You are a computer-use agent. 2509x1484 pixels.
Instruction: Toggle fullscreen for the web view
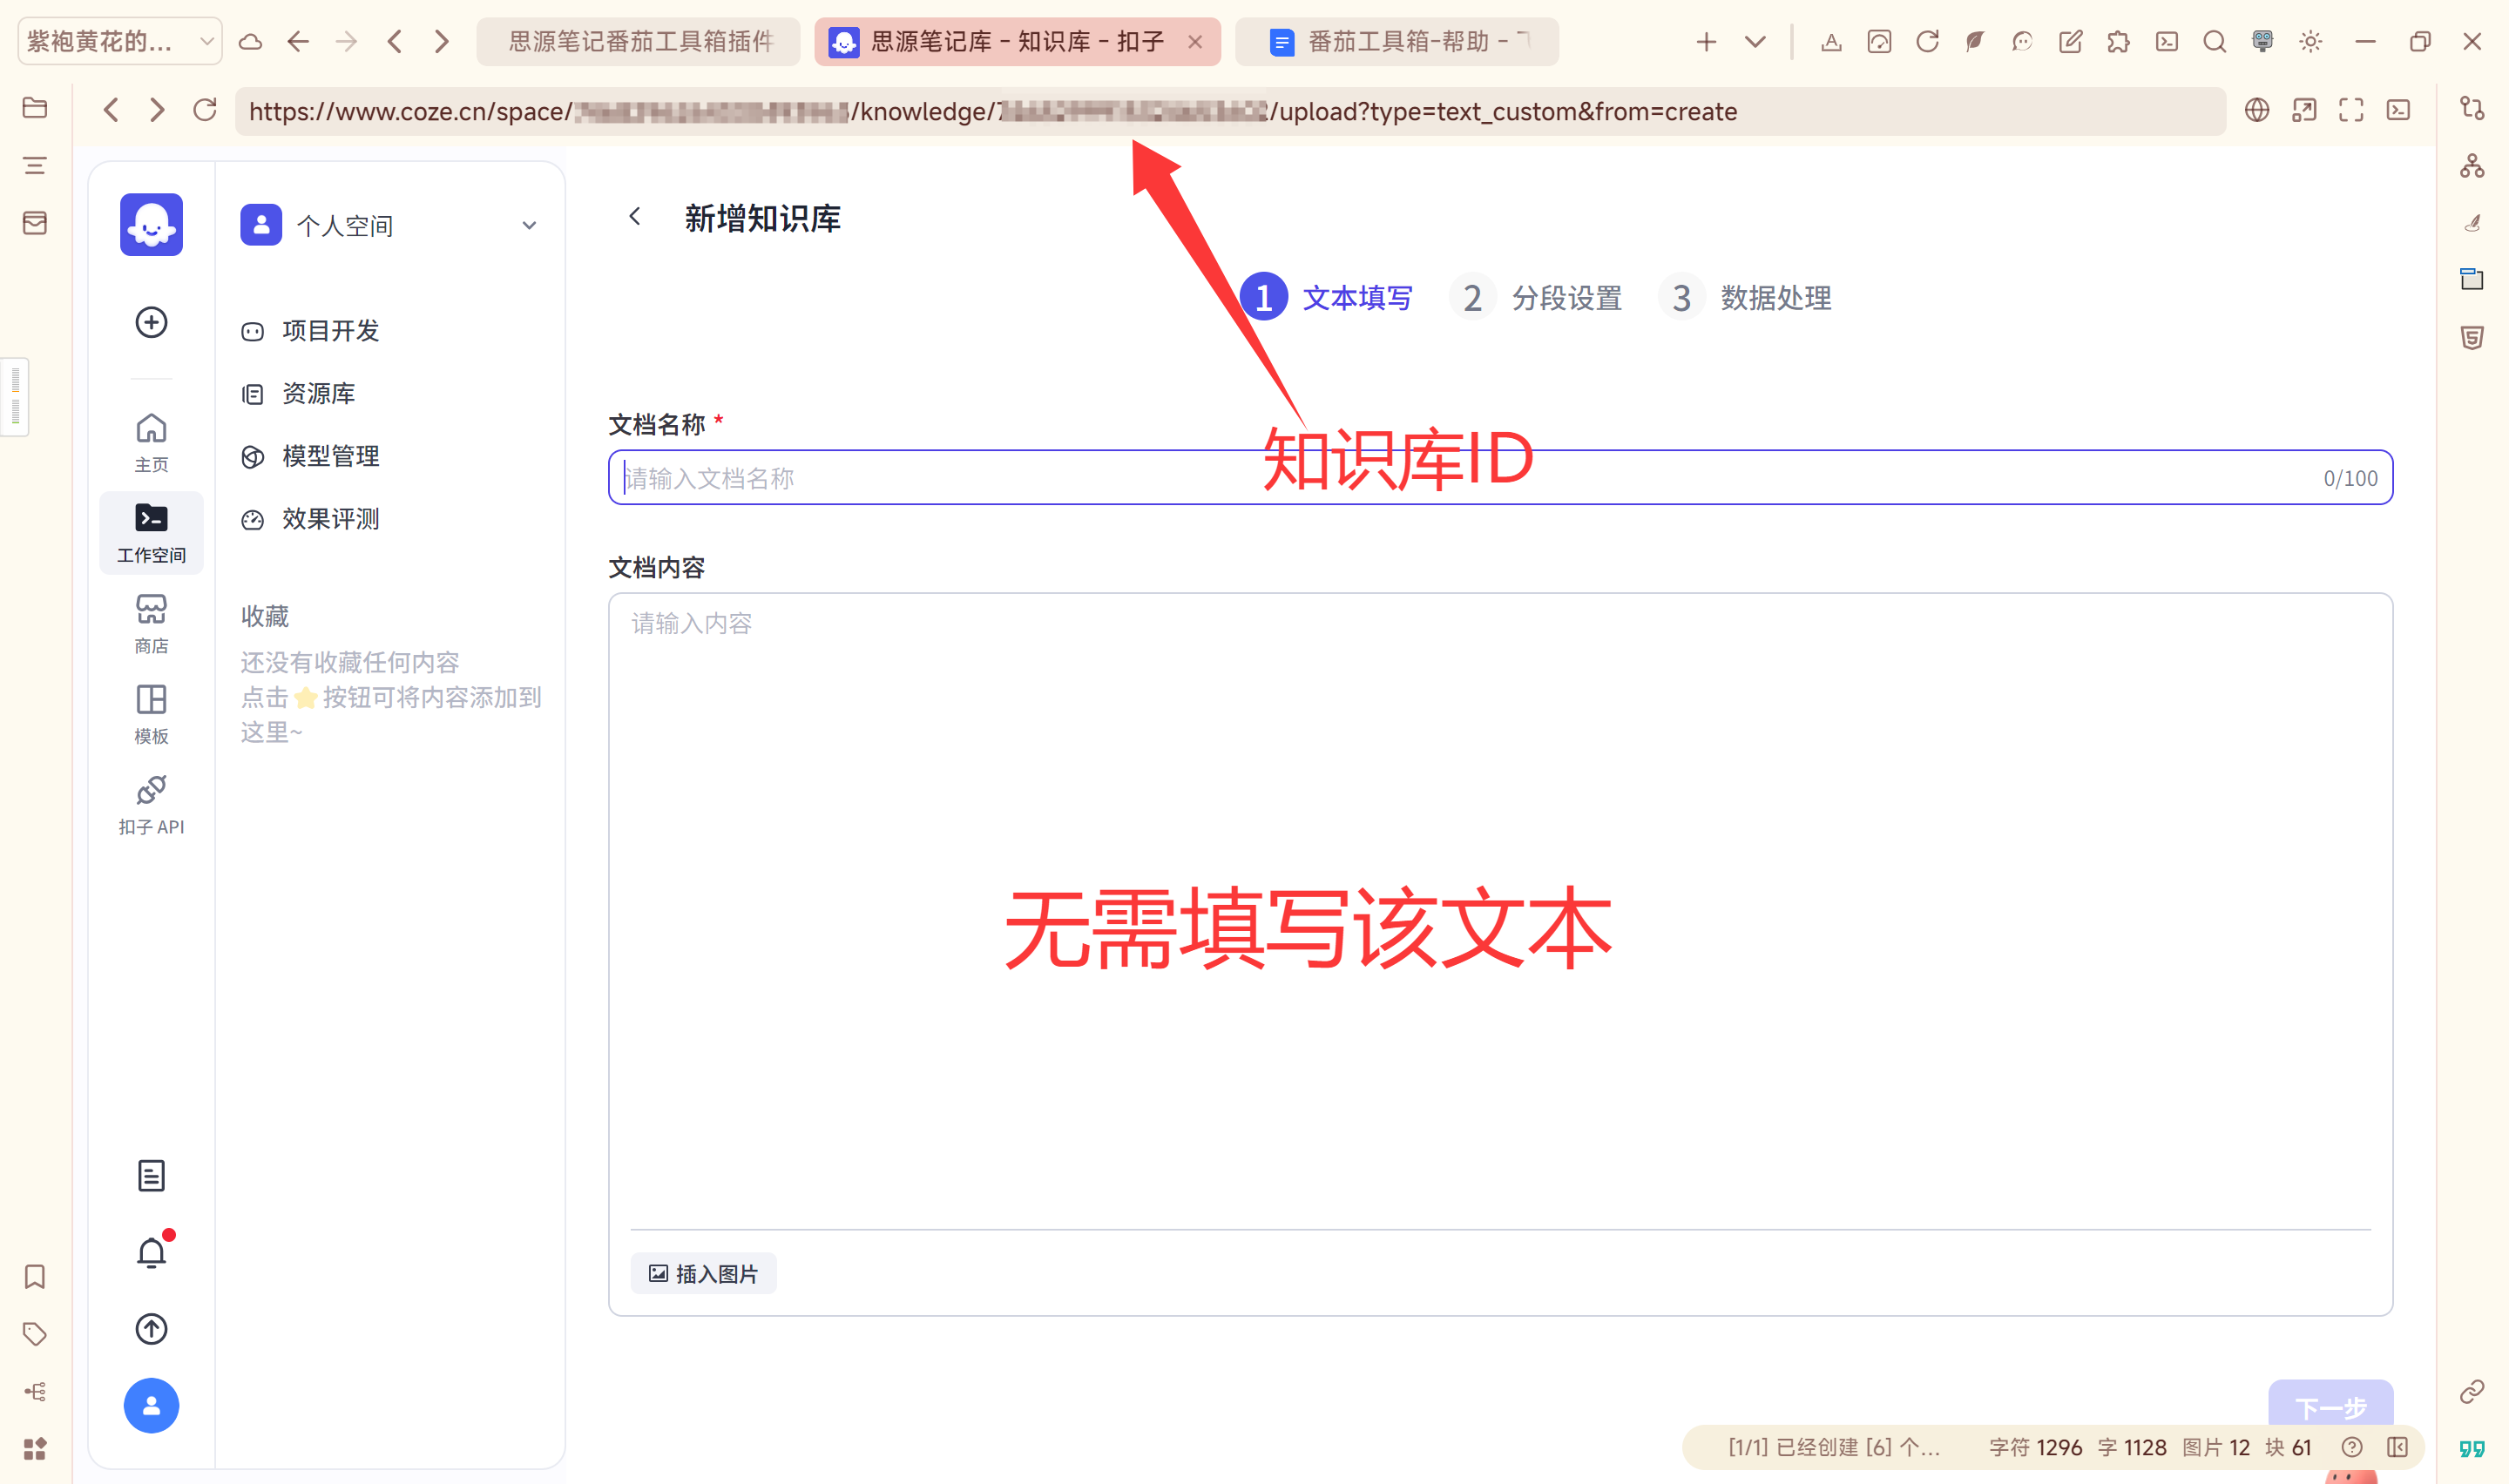tap(2351, 110)
